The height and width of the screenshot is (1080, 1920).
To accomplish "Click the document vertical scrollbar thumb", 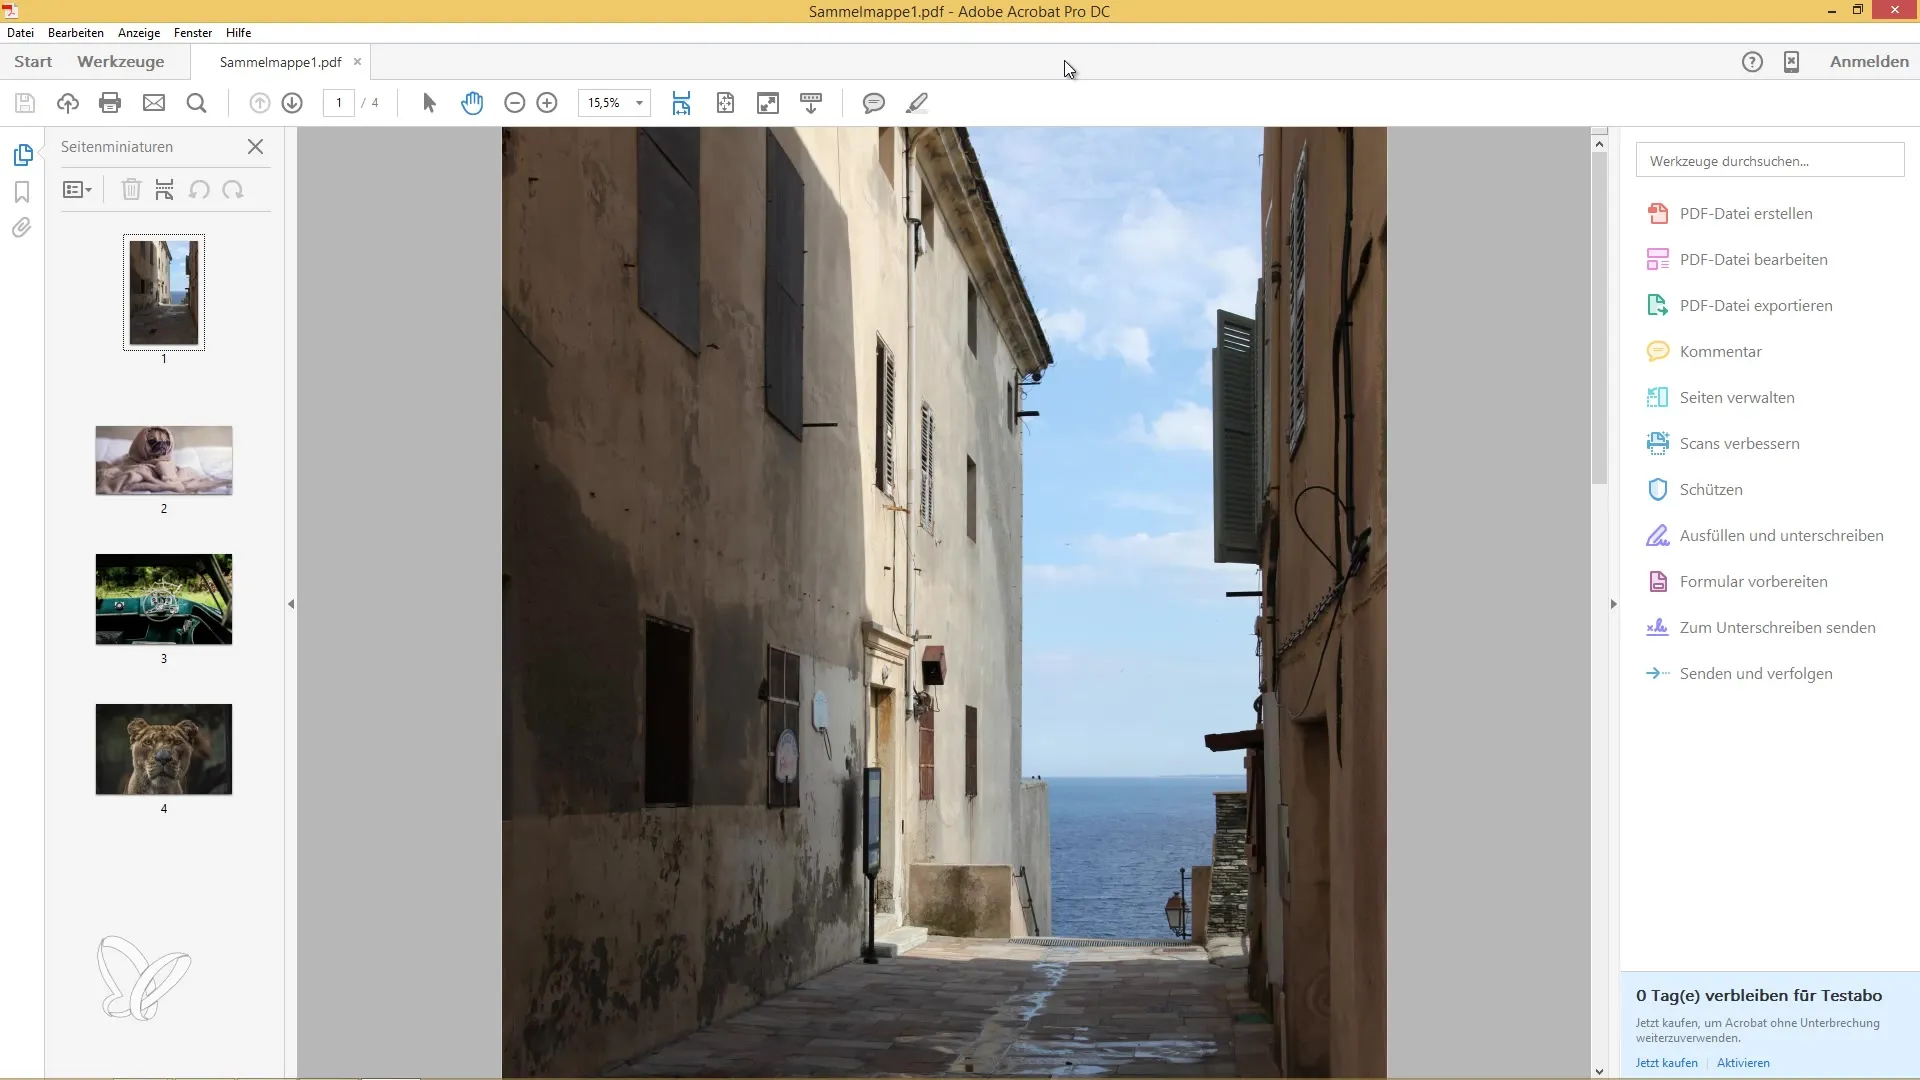I will (1599, 318).
